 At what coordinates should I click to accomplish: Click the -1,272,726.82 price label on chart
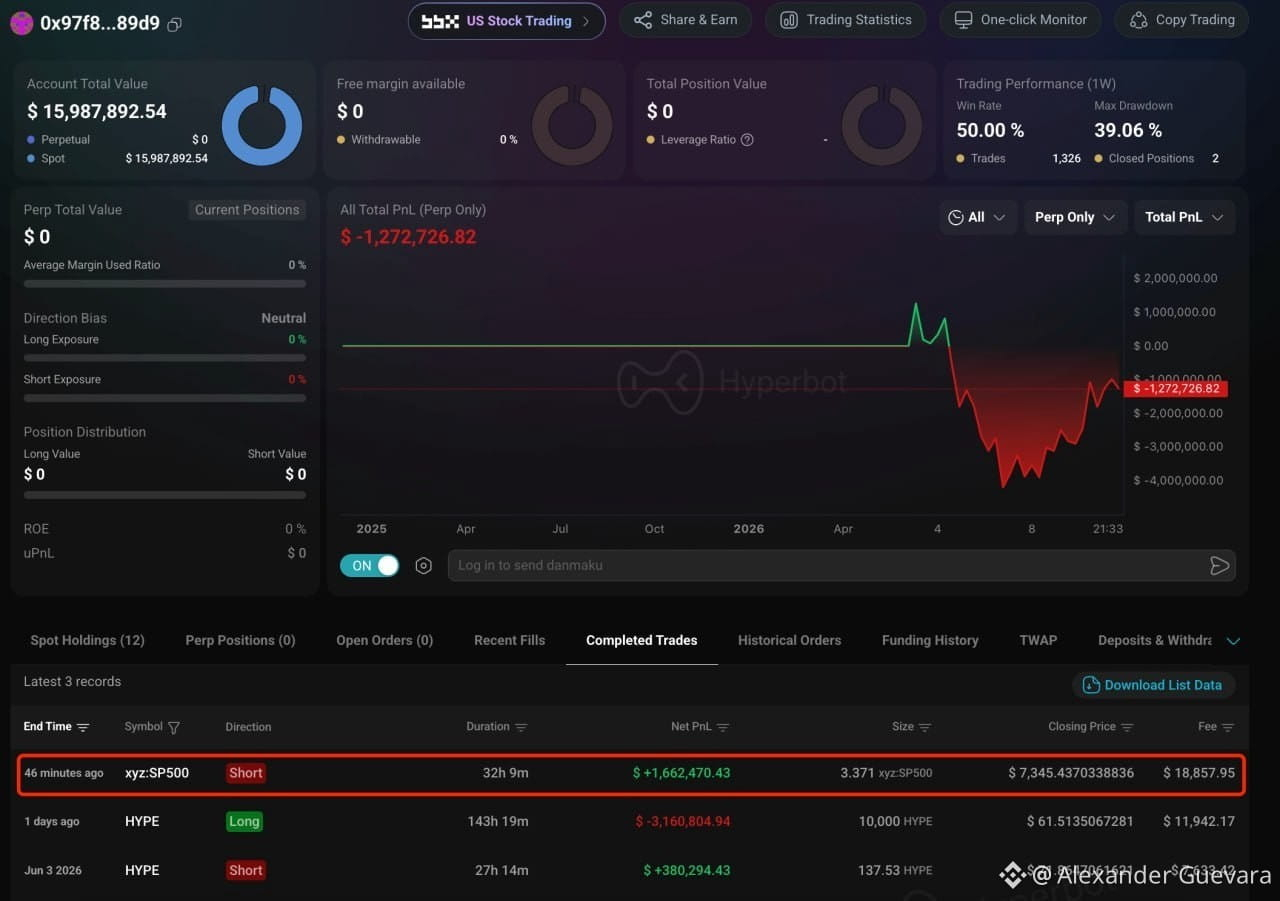coord(1176,388)
